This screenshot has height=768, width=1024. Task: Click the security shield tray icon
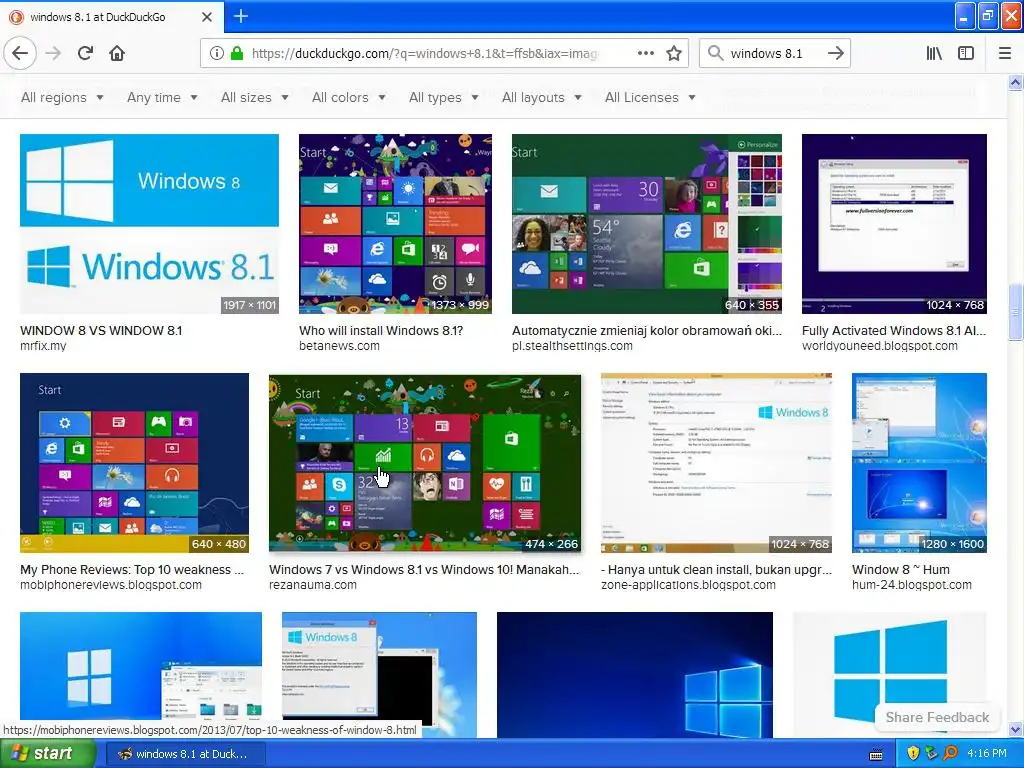click(x=913, y=754)
